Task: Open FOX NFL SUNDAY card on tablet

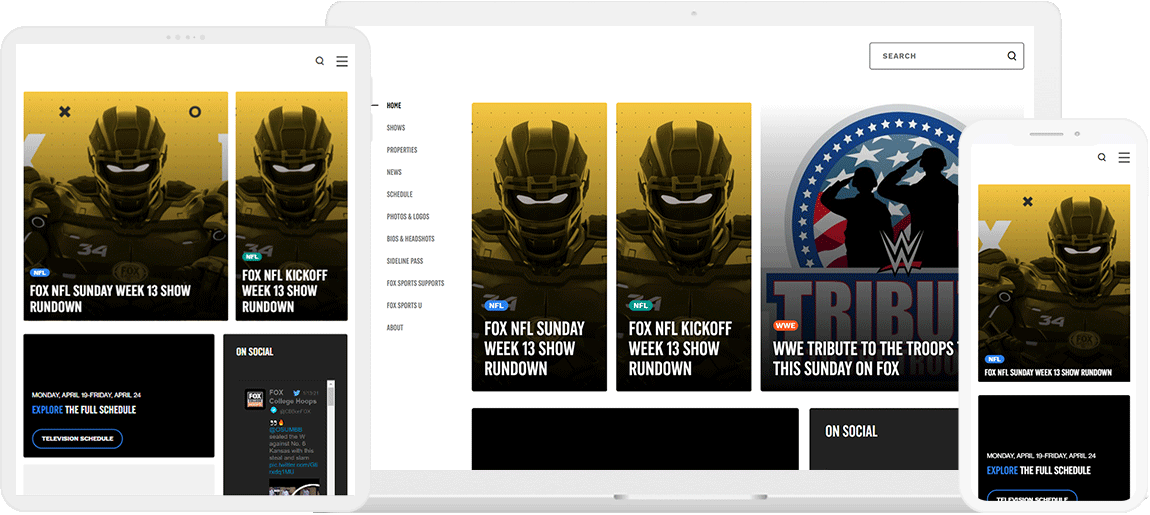Action: pyautogui.click(x=125, y=206)
